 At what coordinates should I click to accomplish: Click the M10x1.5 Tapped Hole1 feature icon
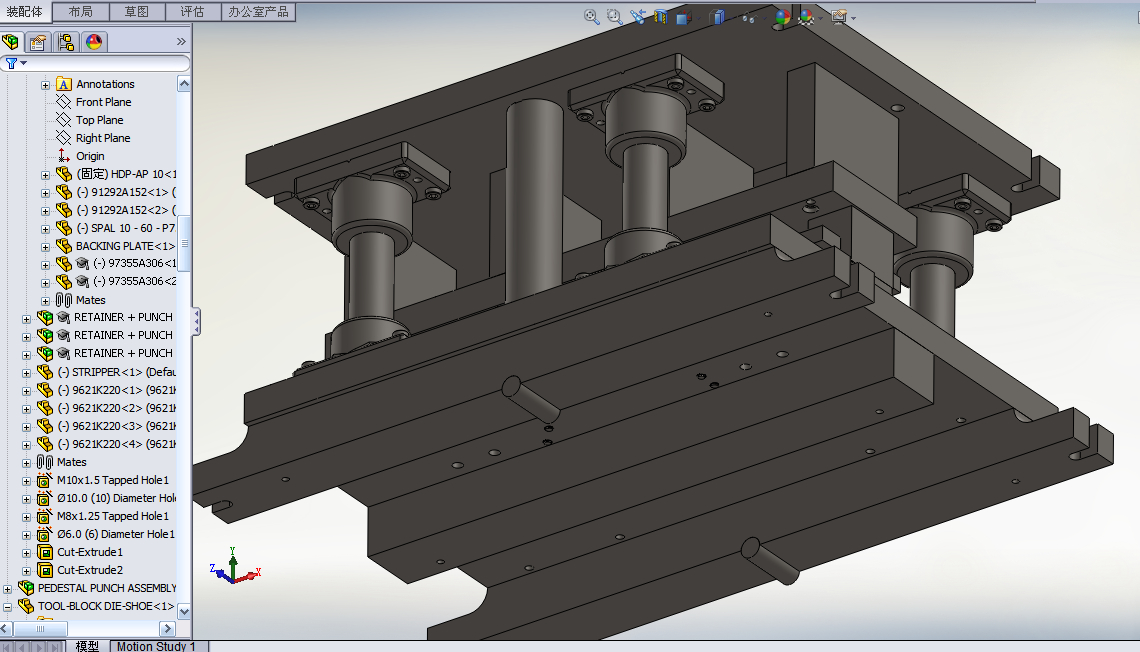[45, 480]
